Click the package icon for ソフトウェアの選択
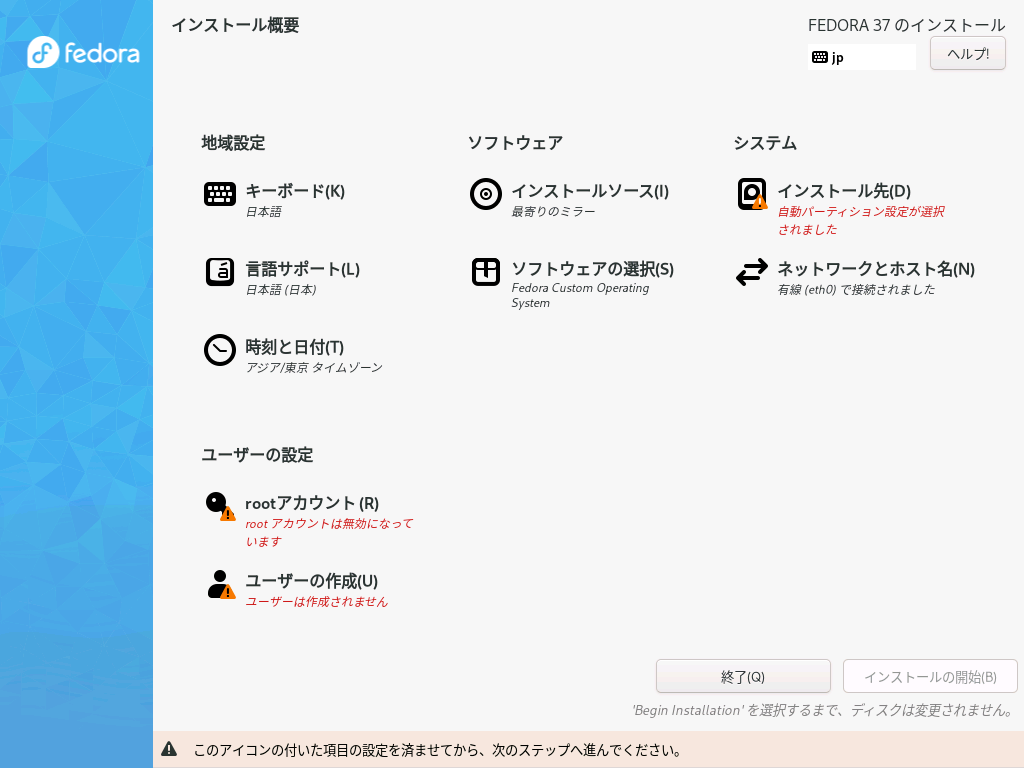1024x768 pixels. pos(486,272)
